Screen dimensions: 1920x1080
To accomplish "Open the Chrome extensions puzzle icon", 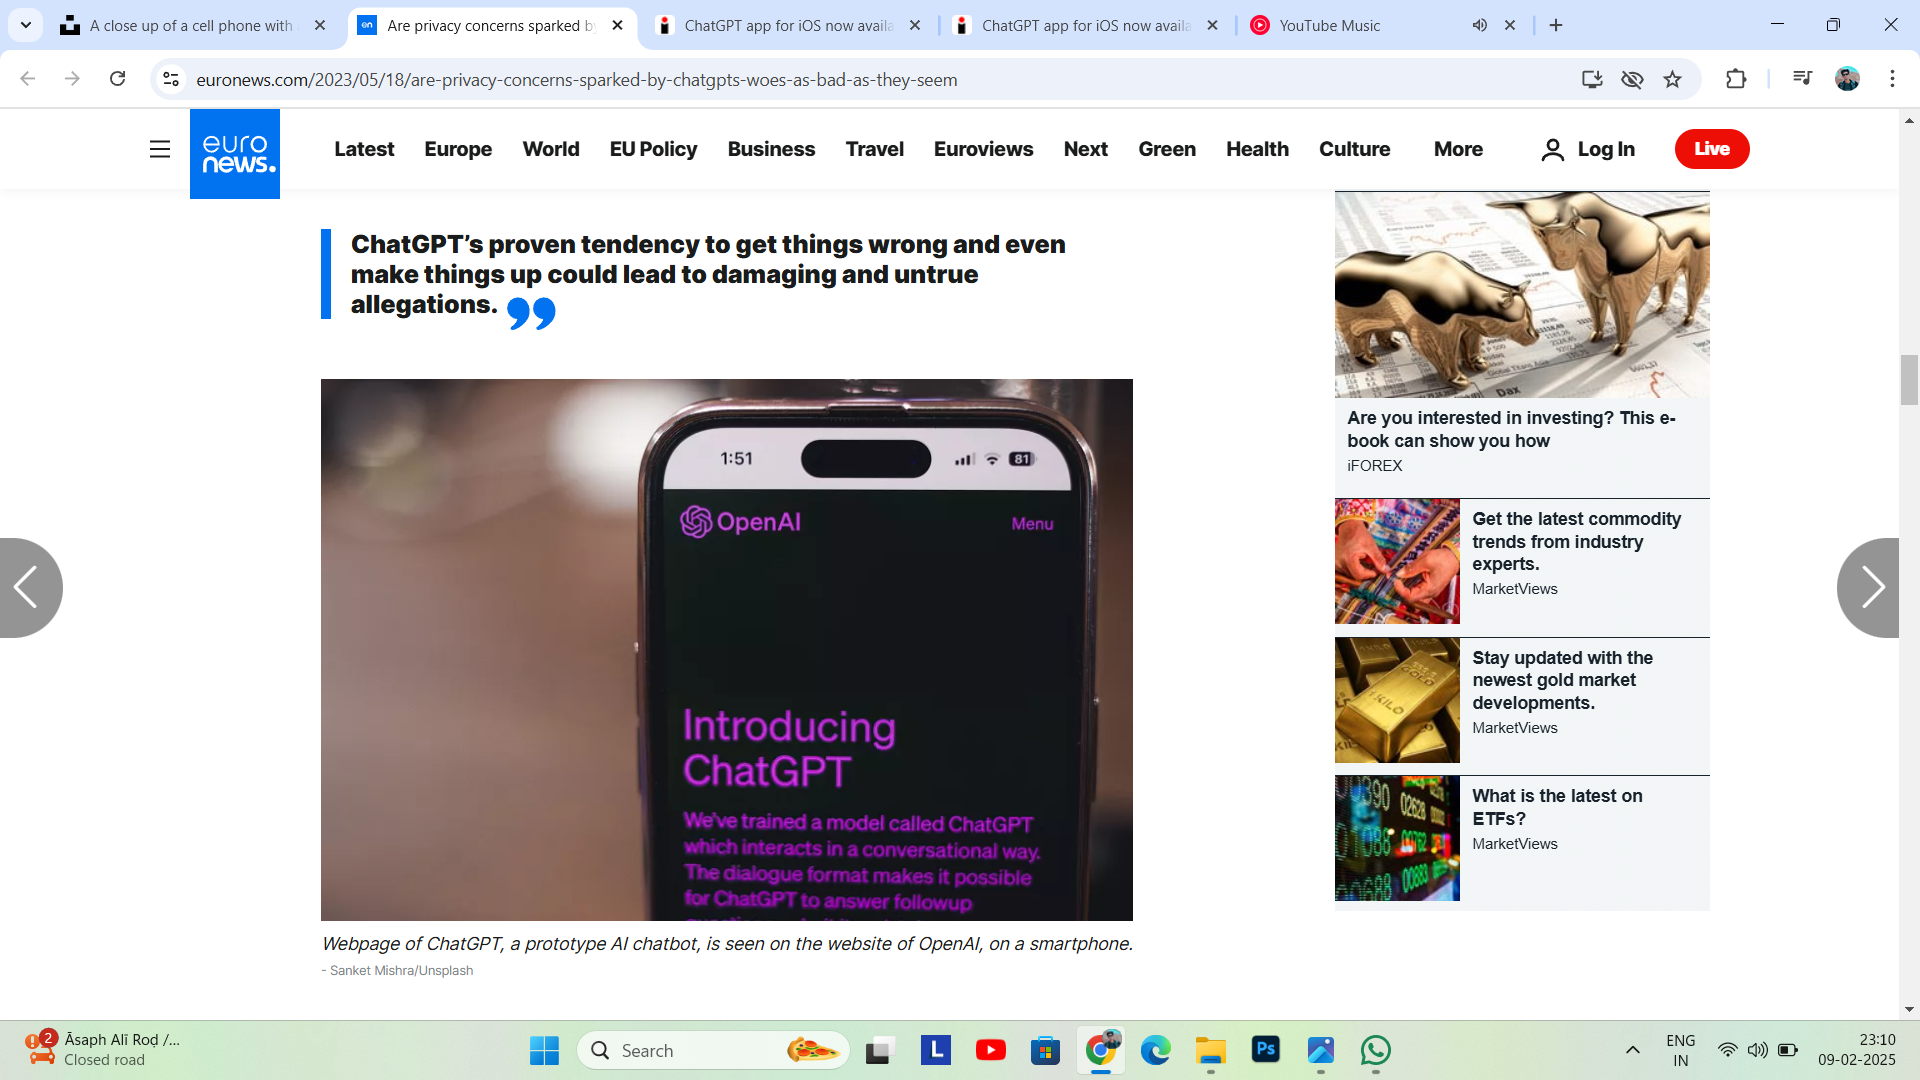I will pos(1736,79).
